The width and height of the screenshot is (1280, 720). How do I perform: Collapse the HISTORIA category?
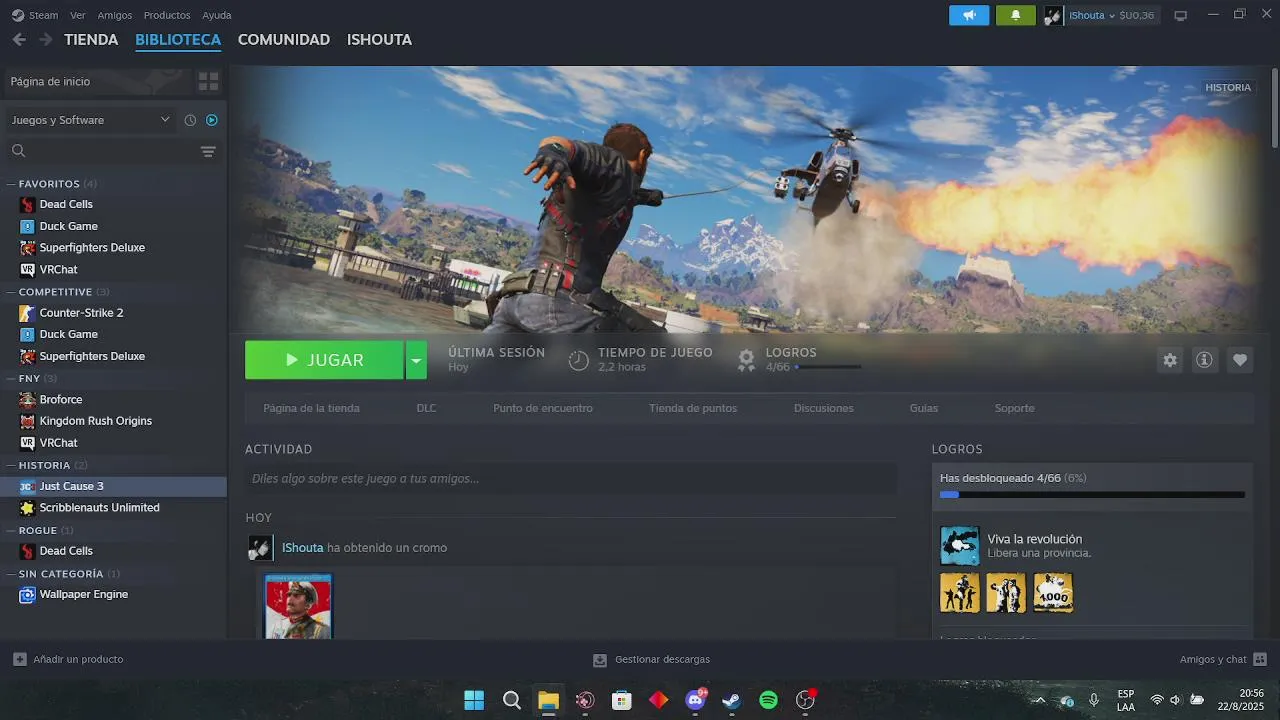[x=11, y=465]
